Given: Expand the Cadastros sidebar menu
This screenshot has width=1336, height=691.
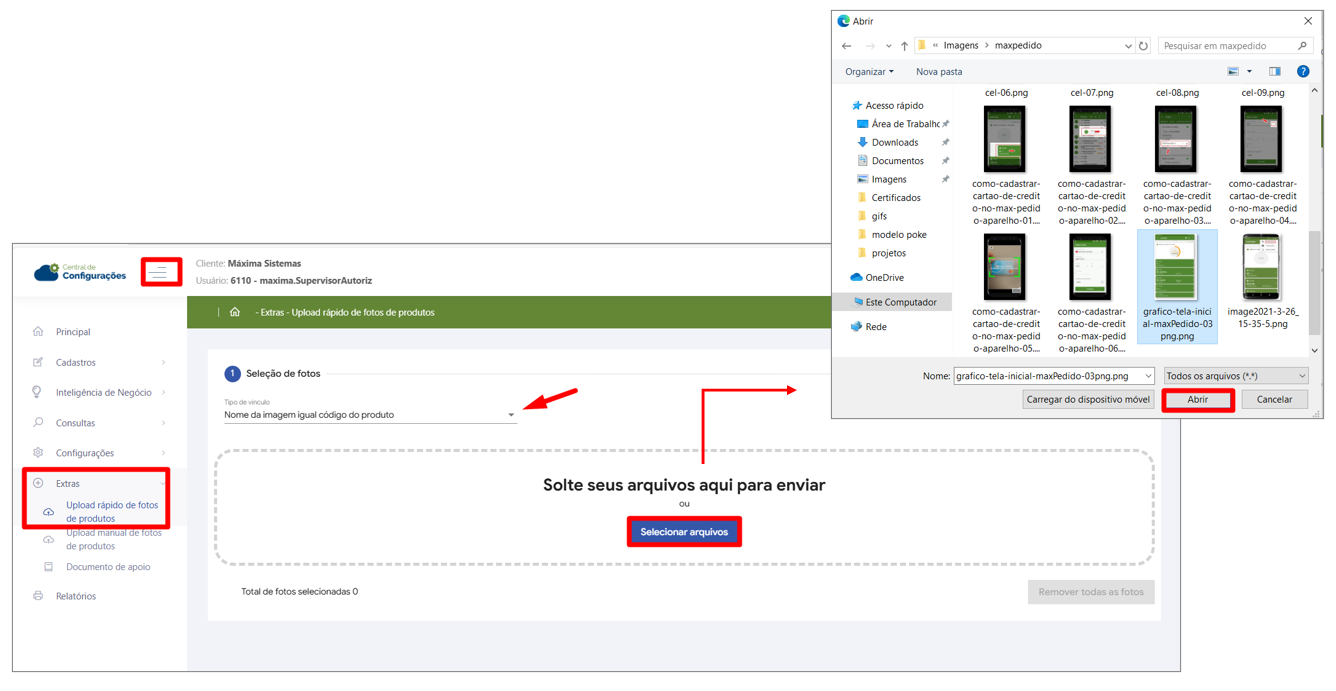Looking at the screenshot, I should pyautogui.click(x=76, y=362).
